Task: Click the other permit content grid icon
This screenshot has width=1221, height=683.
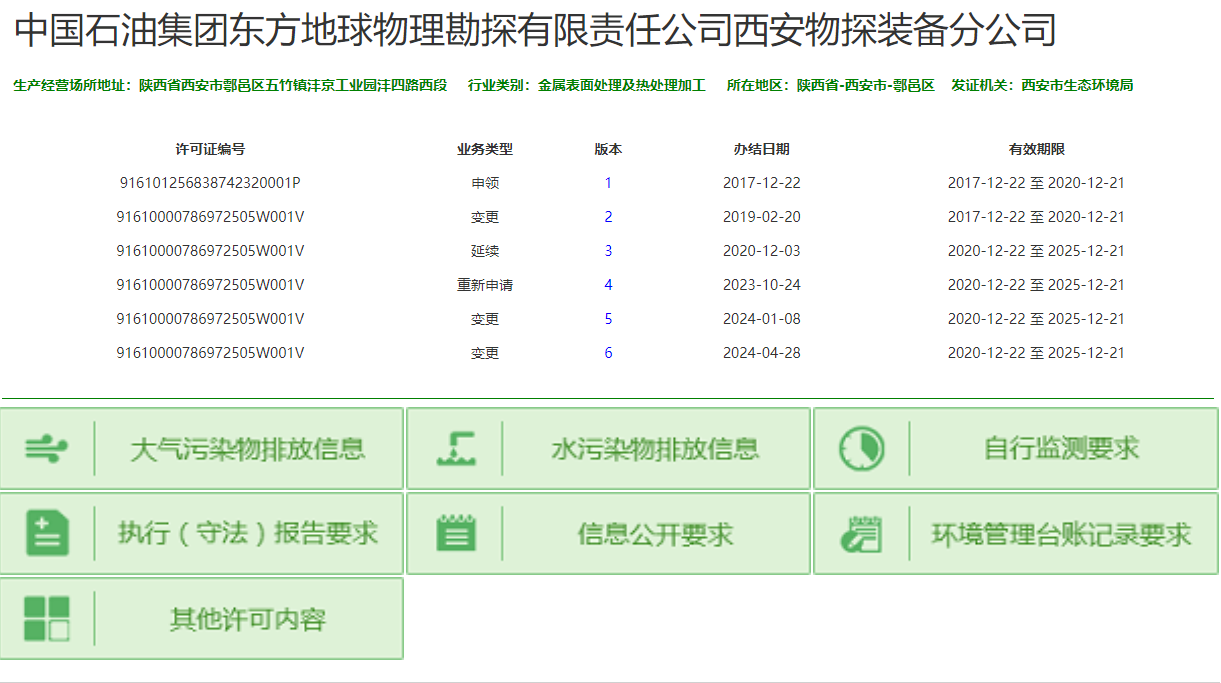Action: (47, 619)
